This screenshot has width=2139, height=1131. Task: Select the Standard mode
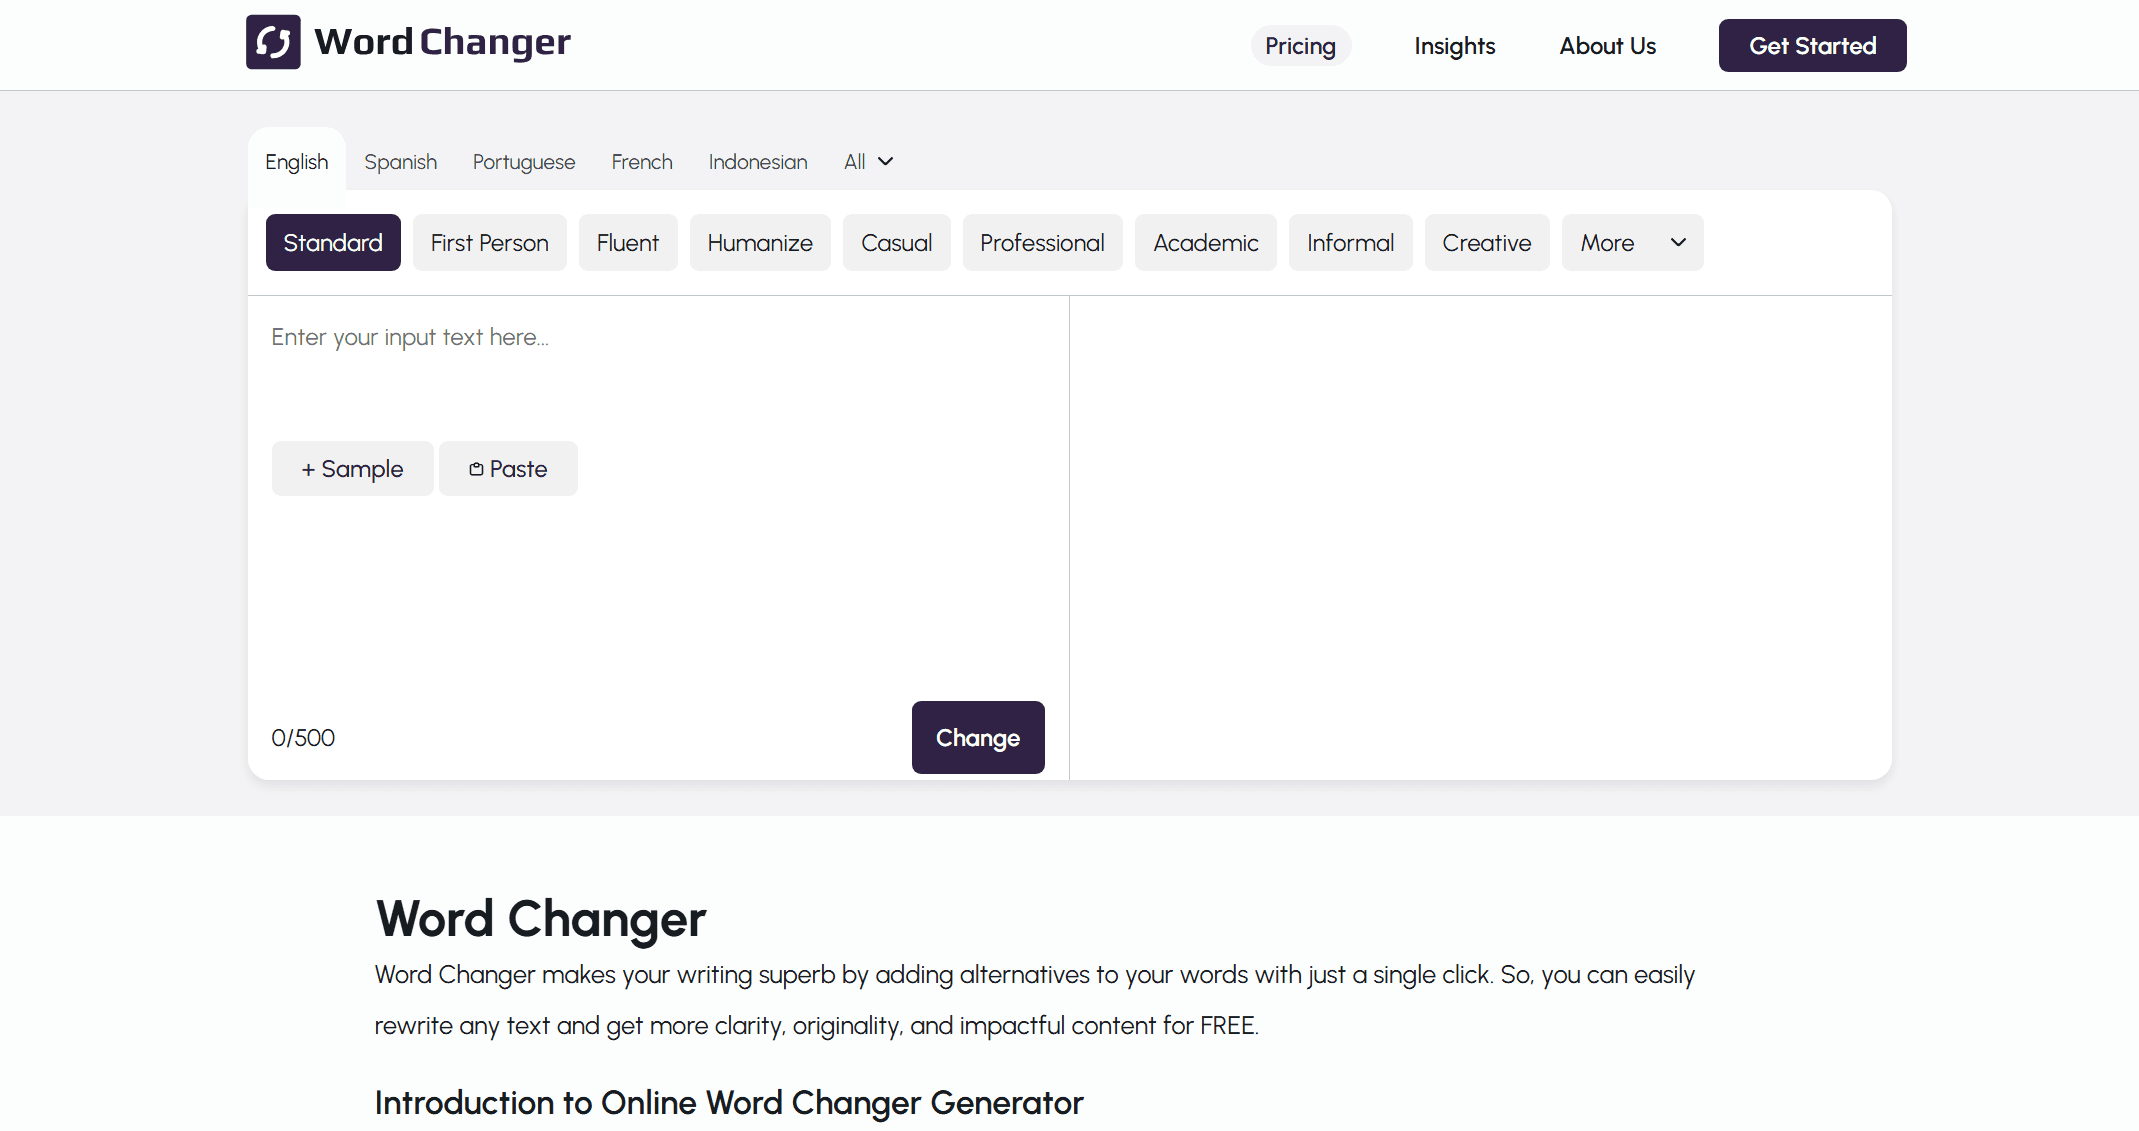333,243
